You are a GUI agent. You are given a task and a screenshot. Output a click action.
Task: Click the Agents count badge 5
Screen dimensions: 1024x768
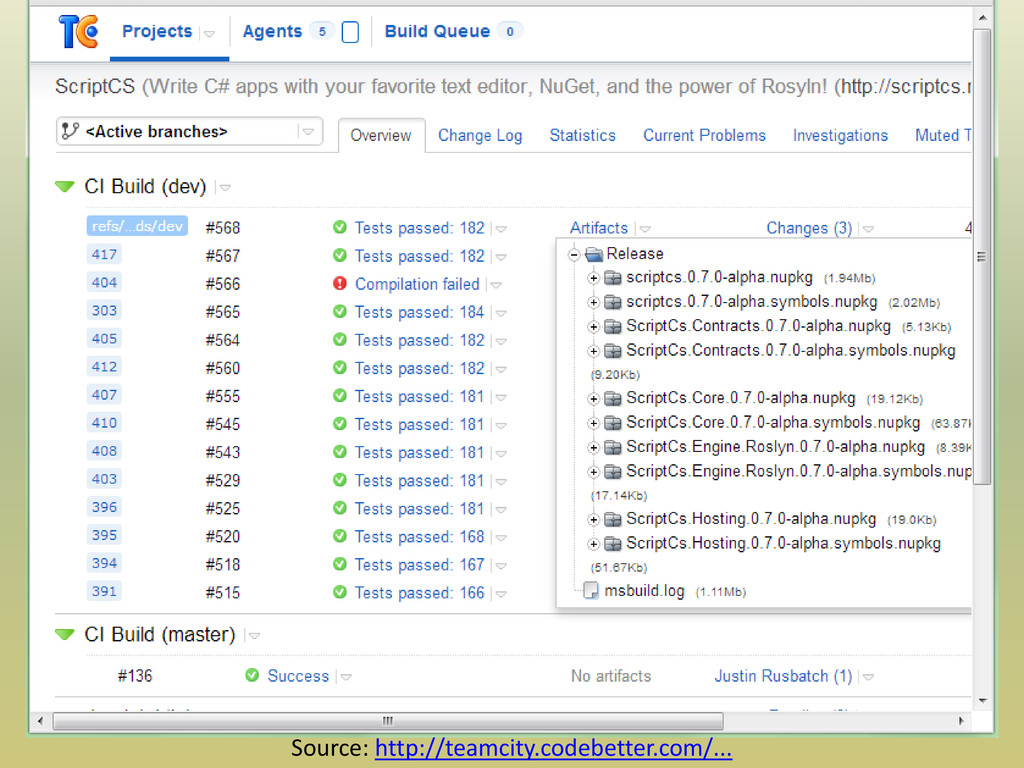tap(322, 31)
